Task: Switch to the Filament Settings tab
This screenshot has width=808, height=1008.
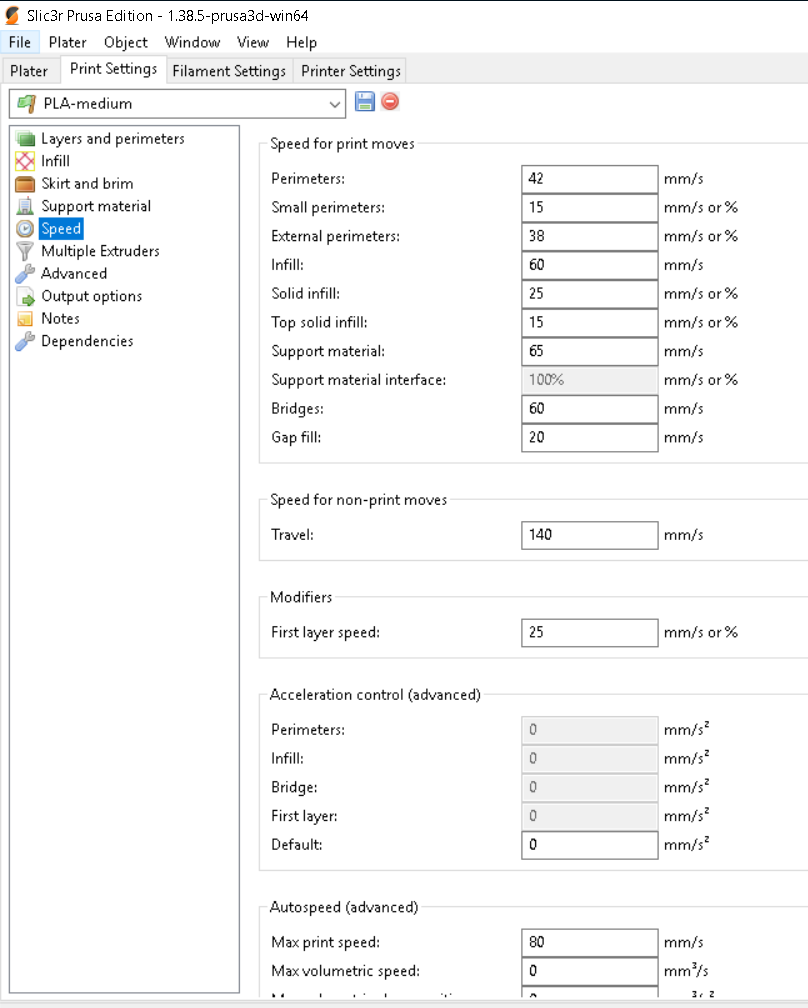Action: 229,71
